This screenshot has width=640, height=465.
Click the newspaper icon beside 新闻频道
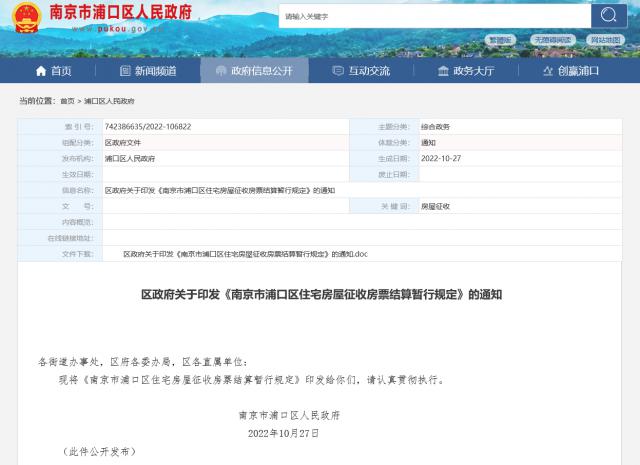(125, 71)
